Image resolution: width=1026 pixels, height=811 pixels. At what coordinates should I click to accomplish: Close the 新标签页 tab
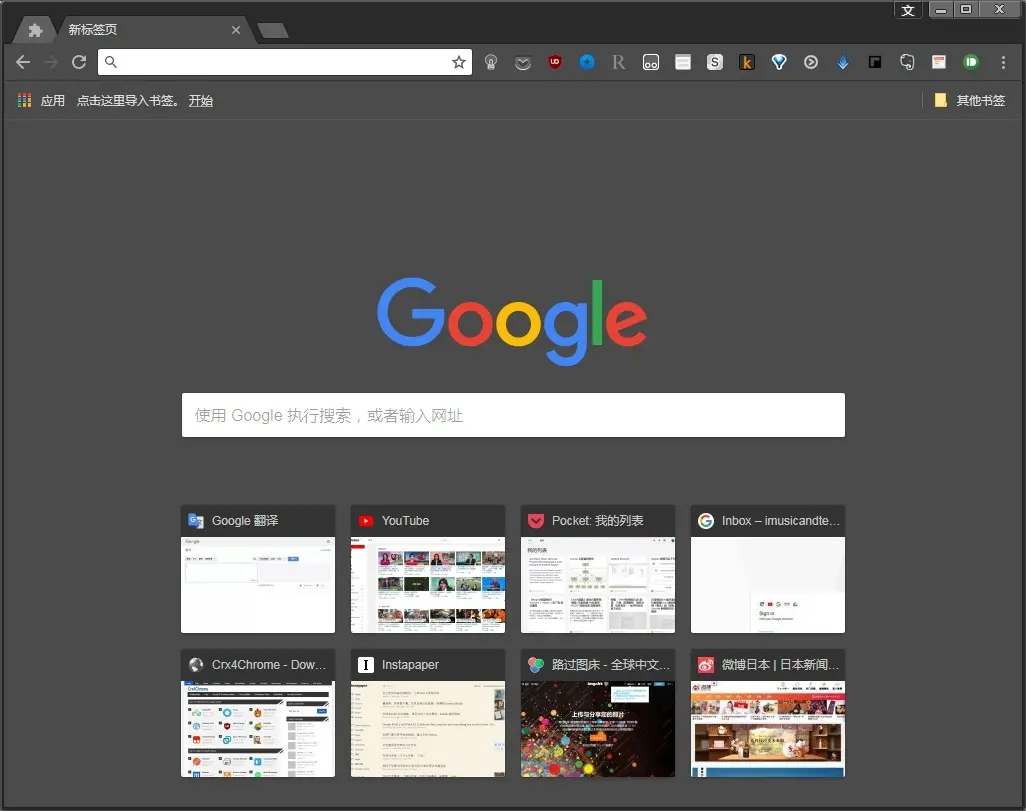click(236, 30)
